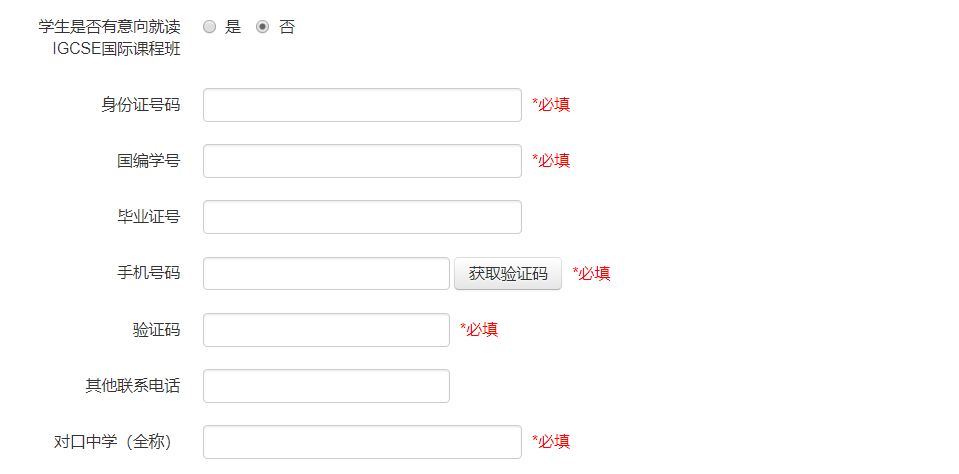Click the 验证码 input field
This screenshot has width=959, height=474.
(326, 330)
